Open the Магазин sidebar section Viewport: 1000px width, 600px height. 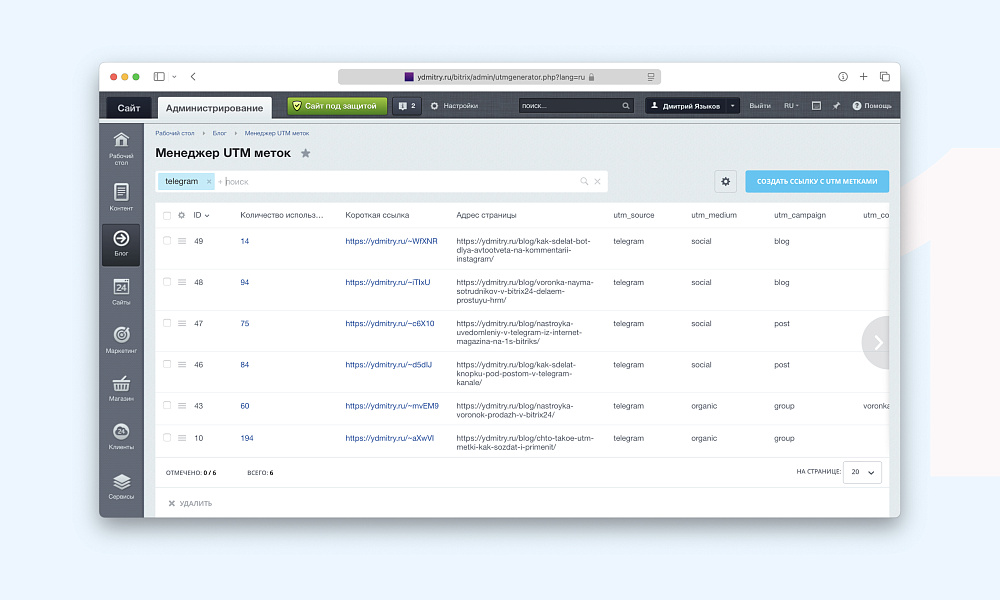[121, 388]
